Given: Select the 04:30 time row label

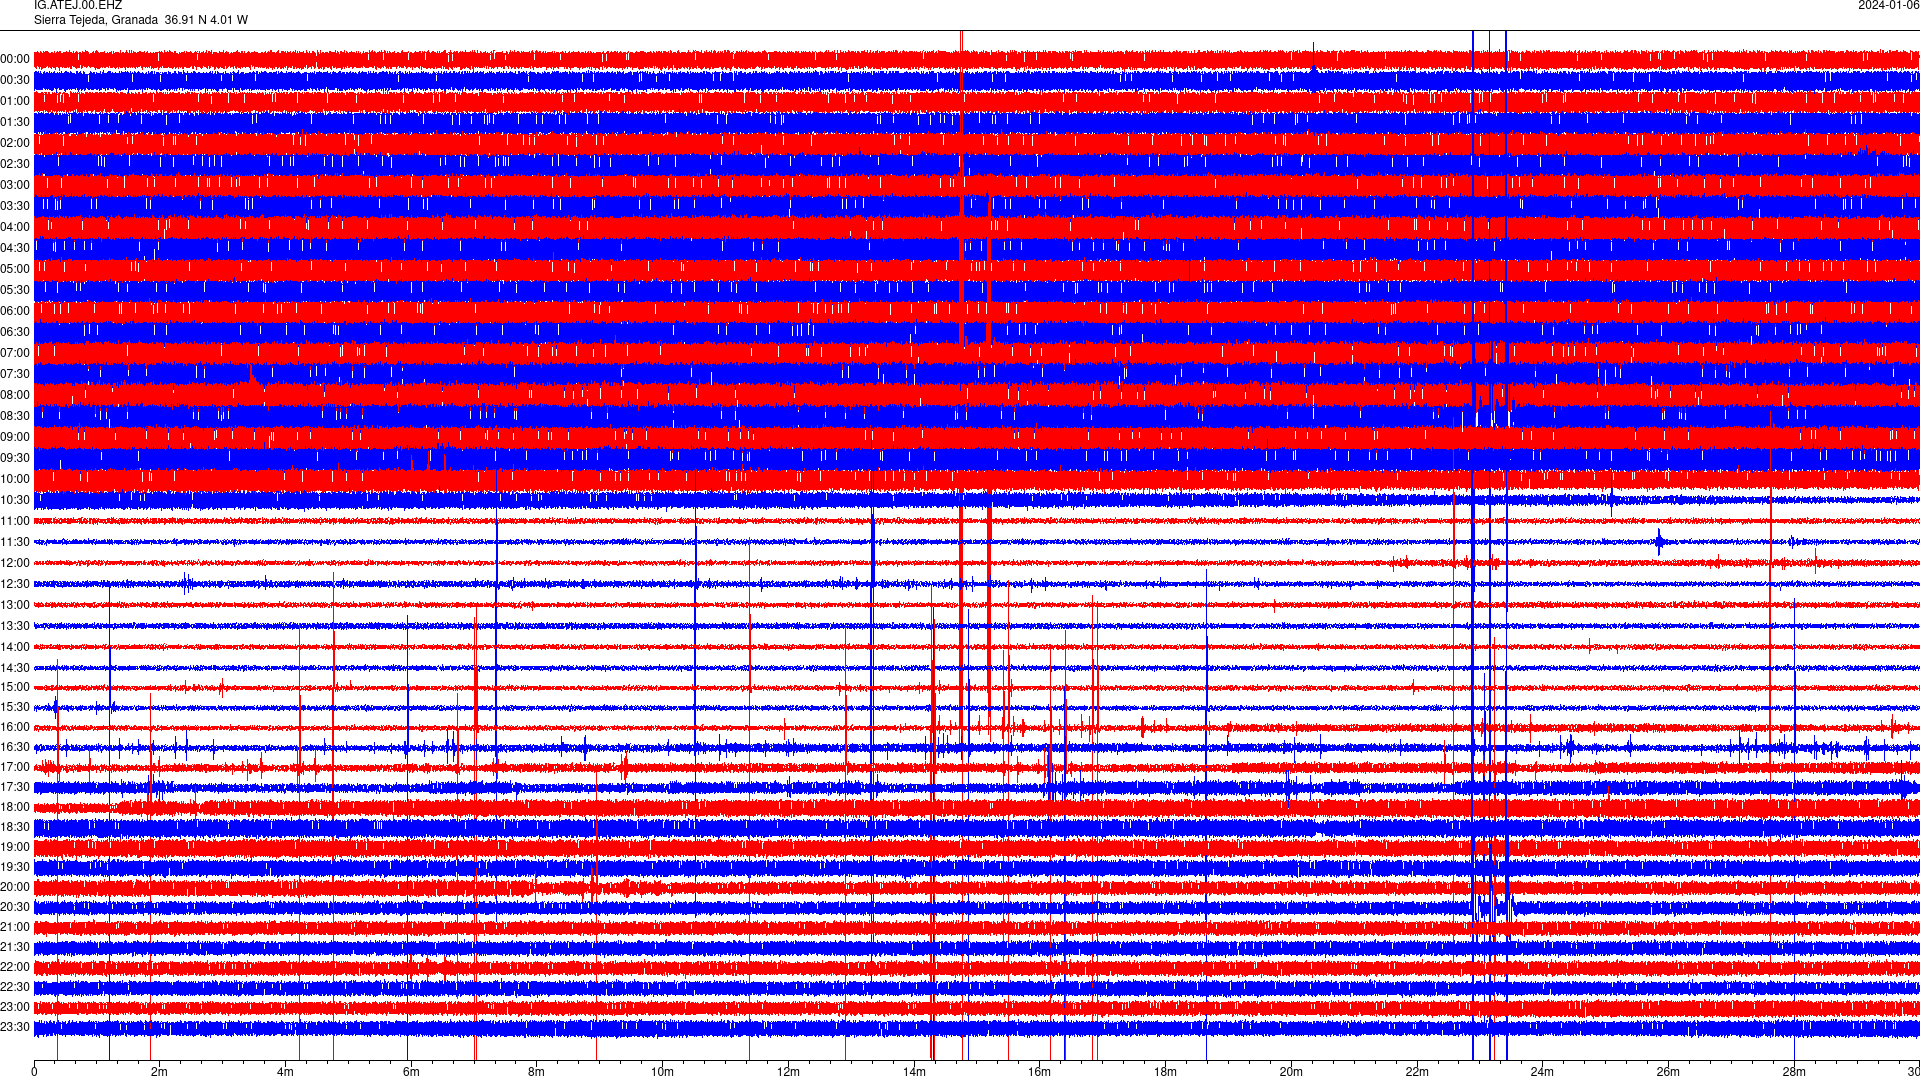Looking at the screenshot, I should pyautogui.click(x=15, y=248).
